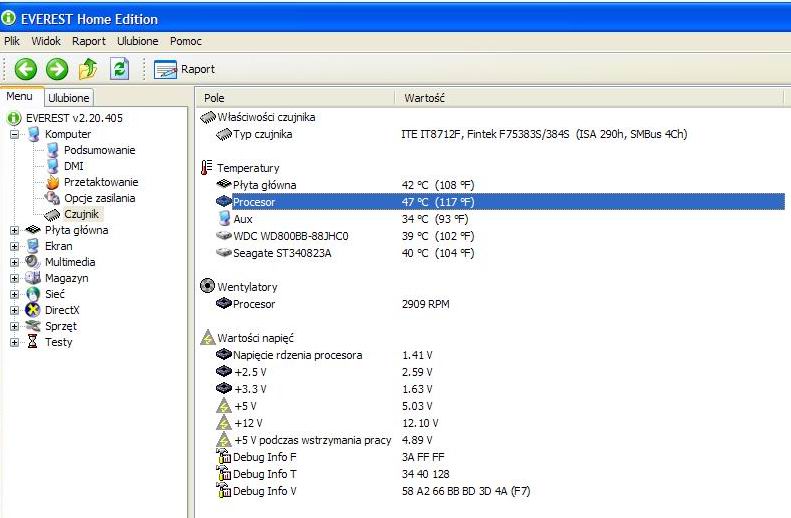
Task: Expand the DirectX tree node
Action: (x=15, y=310)
